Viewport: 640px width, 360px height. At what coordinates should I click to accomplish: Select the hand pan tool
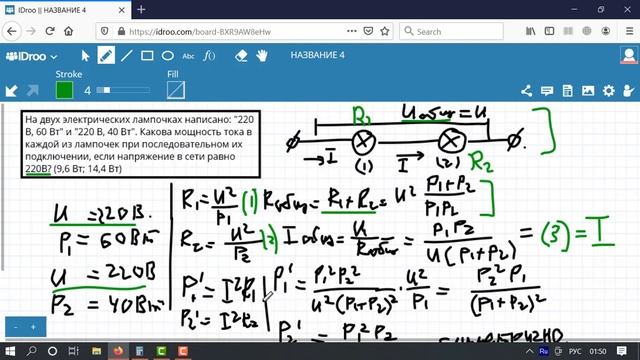(x=262, y=56)
